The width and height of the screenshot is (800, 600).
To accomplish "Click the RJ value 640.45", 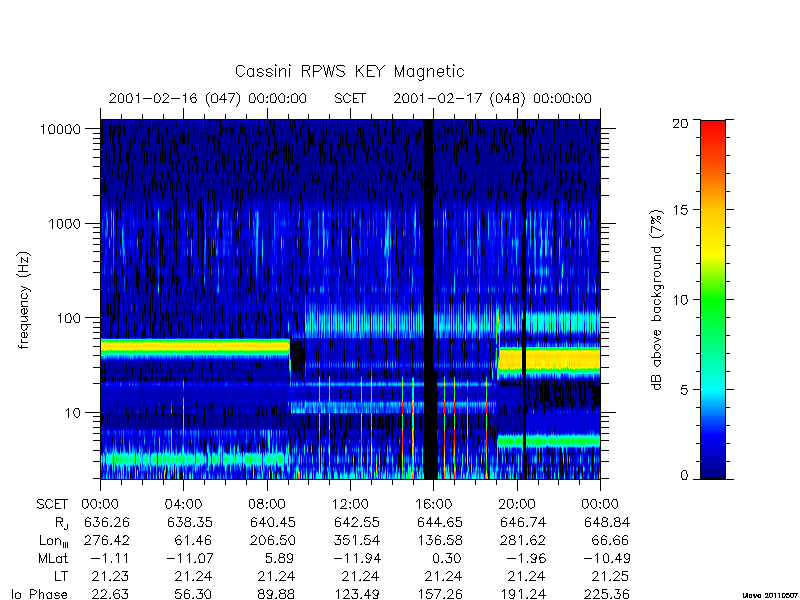I will point(273,522).
